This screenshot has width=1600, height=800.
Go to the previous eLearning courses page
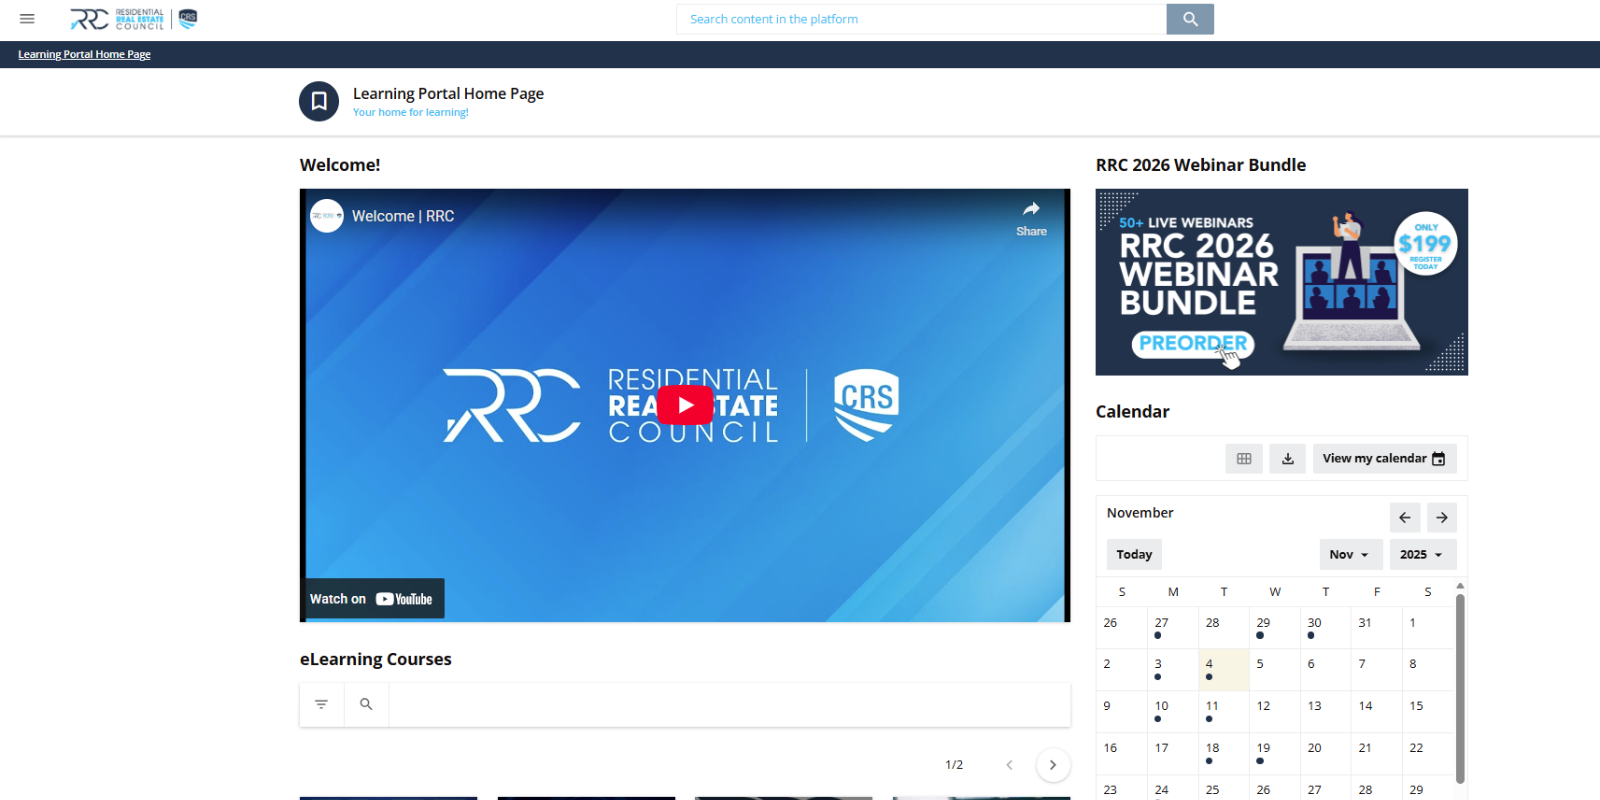pyautogui.click(x=1009, y=765)
